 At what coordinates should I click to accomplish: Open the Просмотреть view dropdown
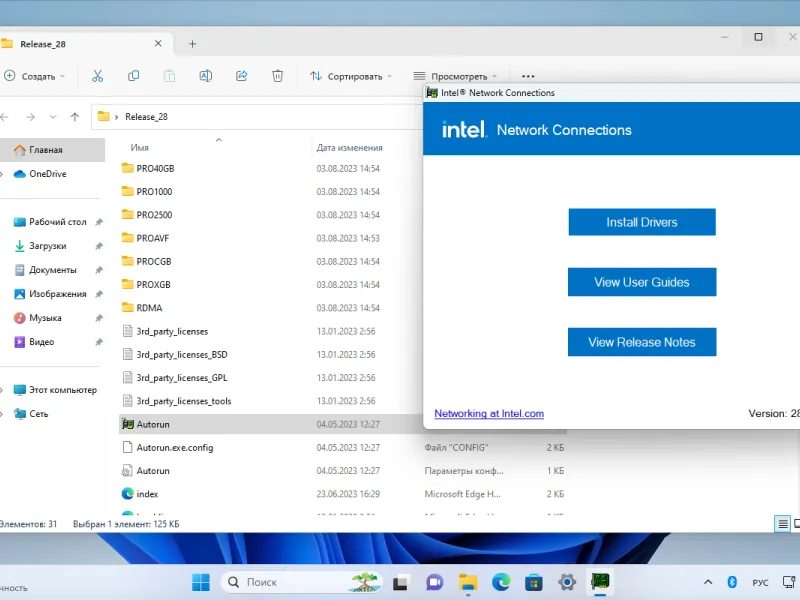pyautogui.click(x=455, y=76)
